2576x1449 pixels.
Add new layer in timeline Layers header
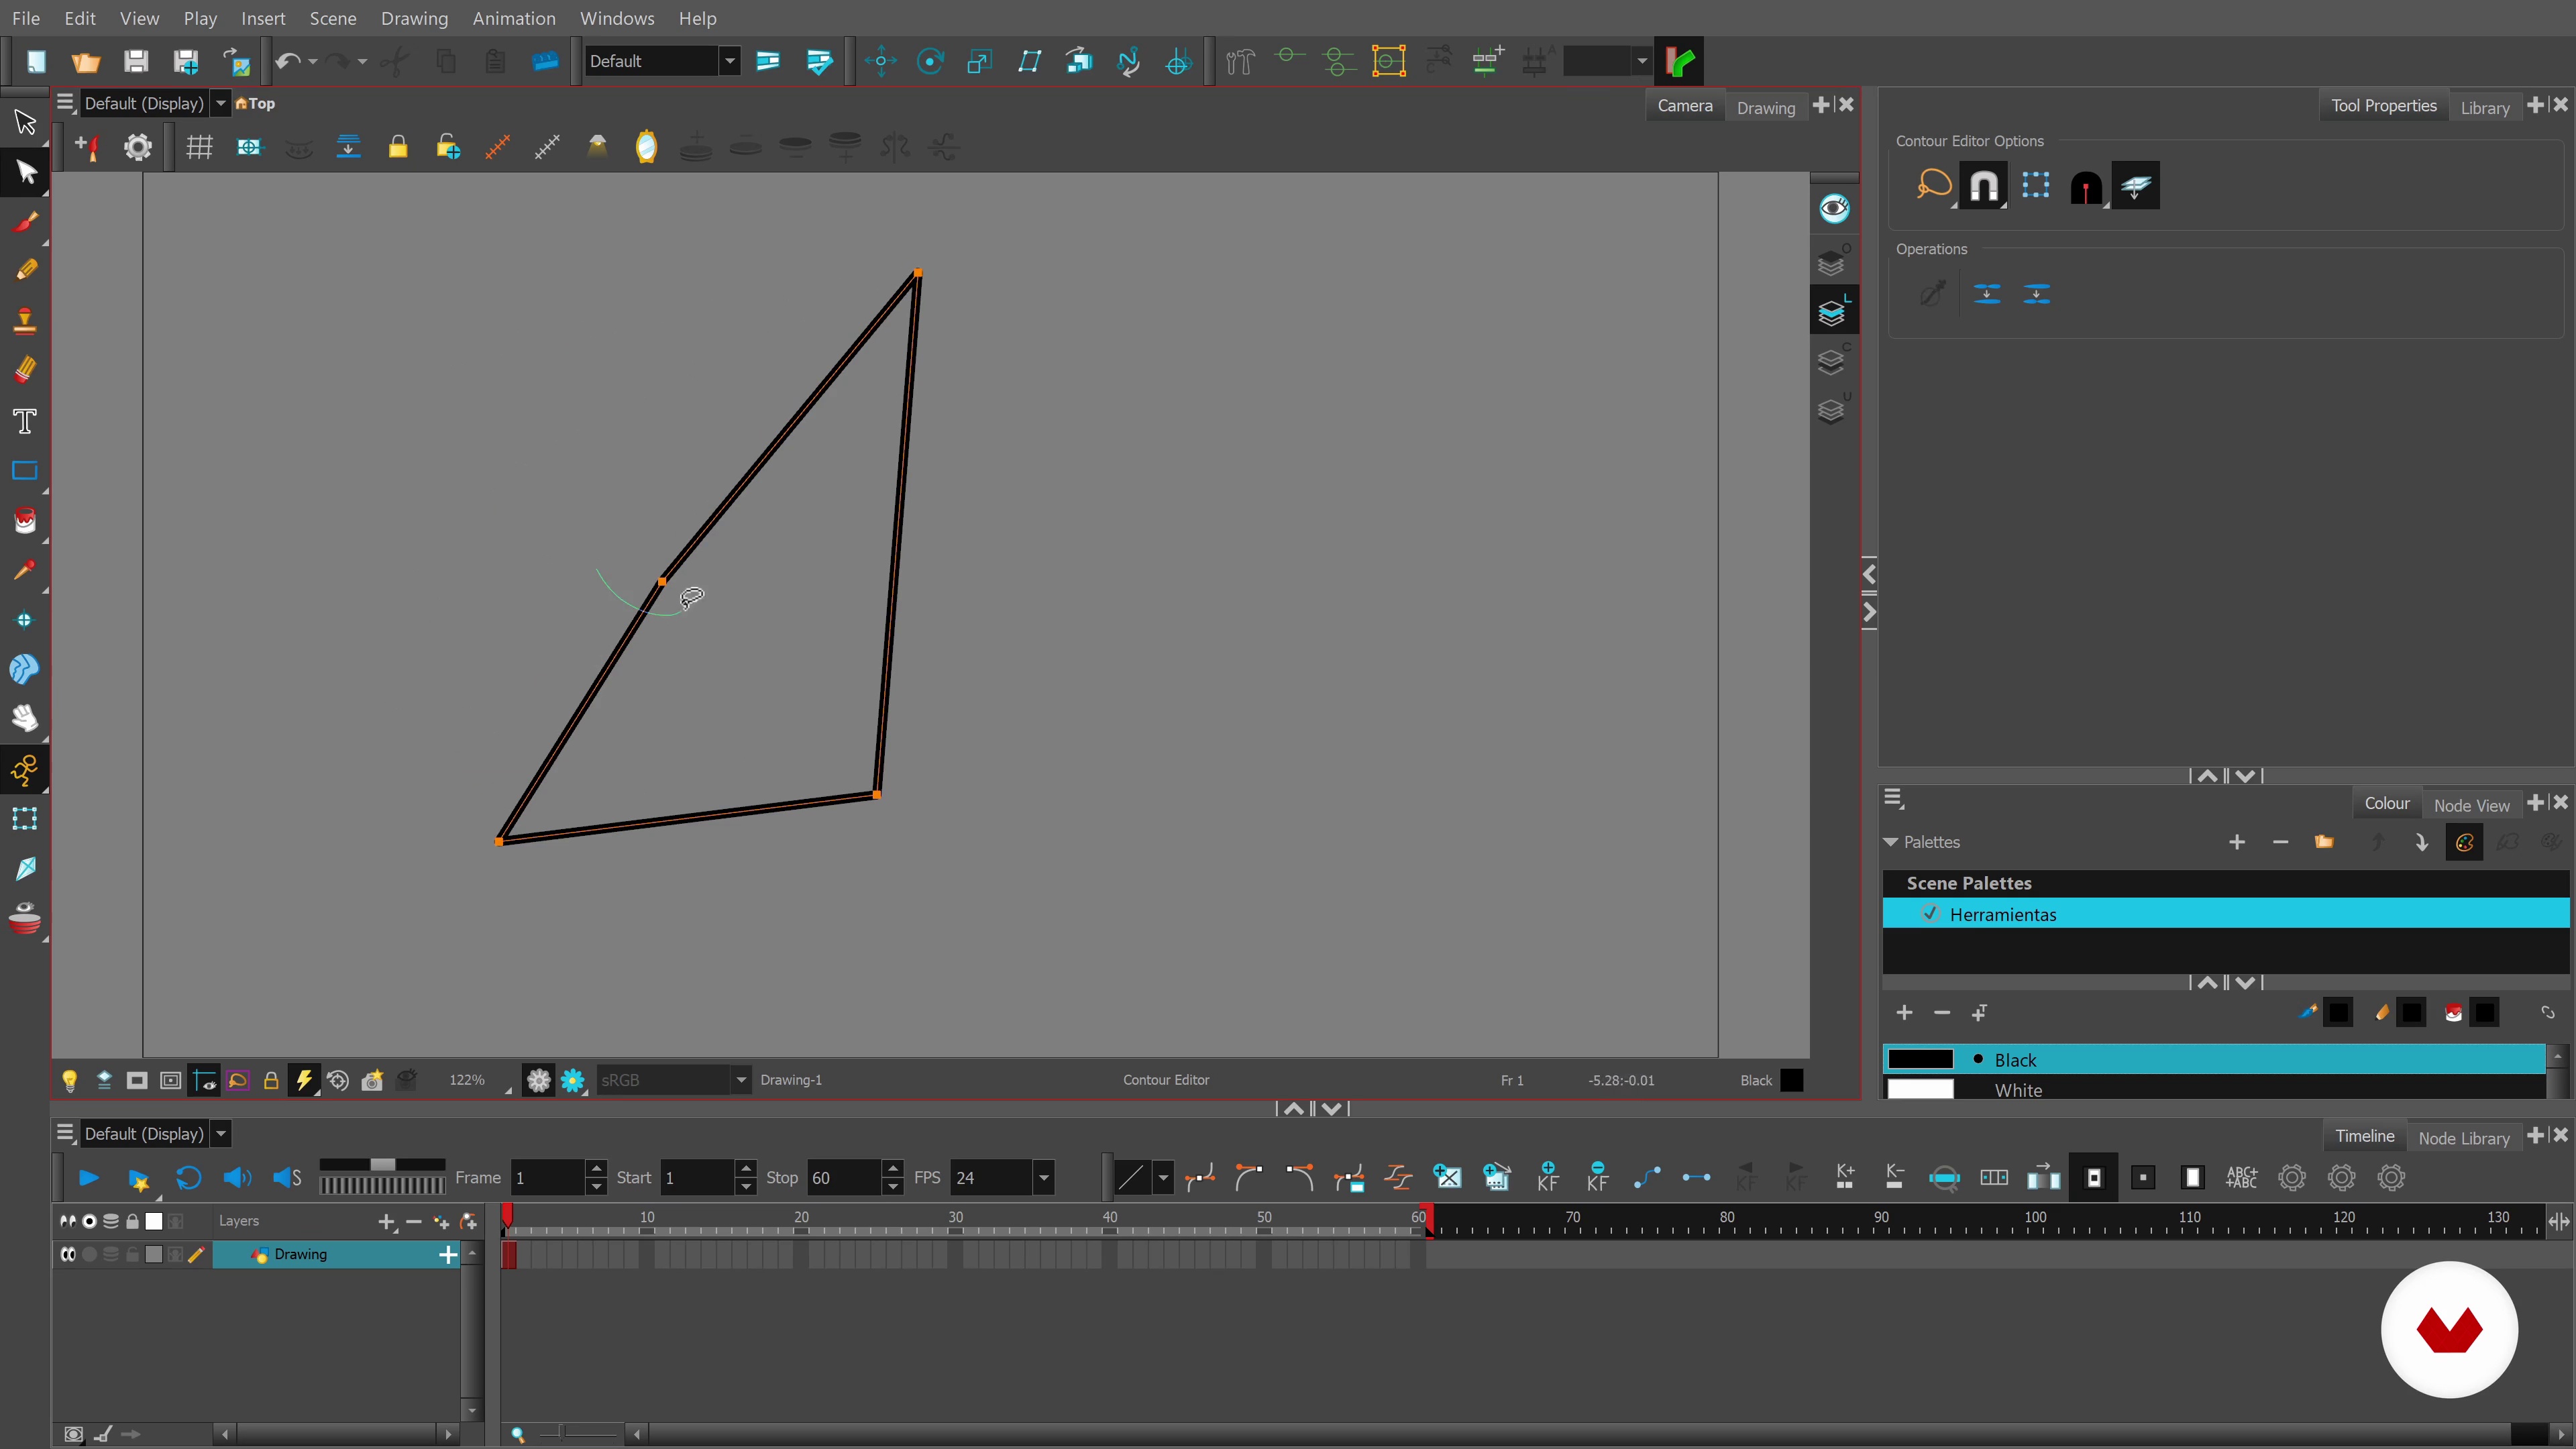387,1221
